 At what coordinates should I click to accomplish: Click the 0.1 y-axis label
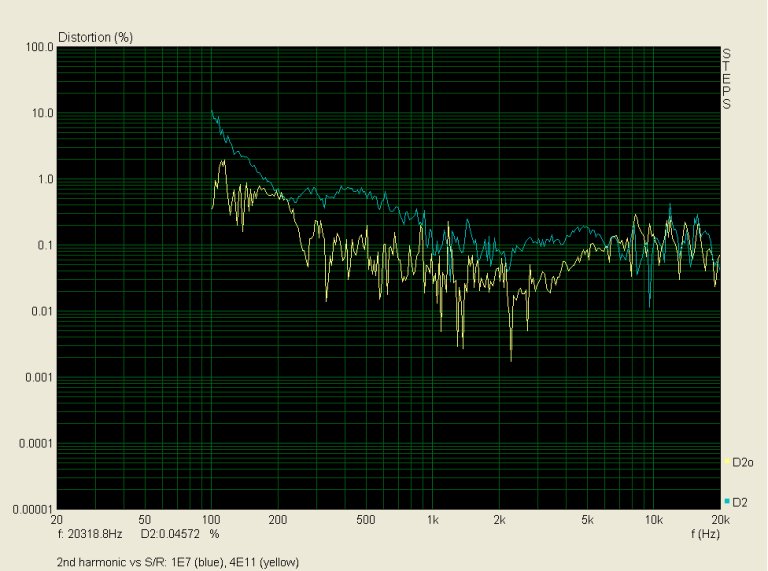45,245
